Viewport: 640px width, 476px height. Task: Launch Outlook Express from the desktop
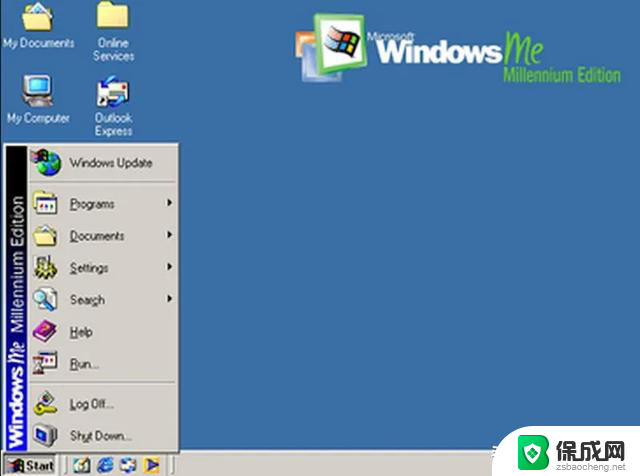(113, 91)
